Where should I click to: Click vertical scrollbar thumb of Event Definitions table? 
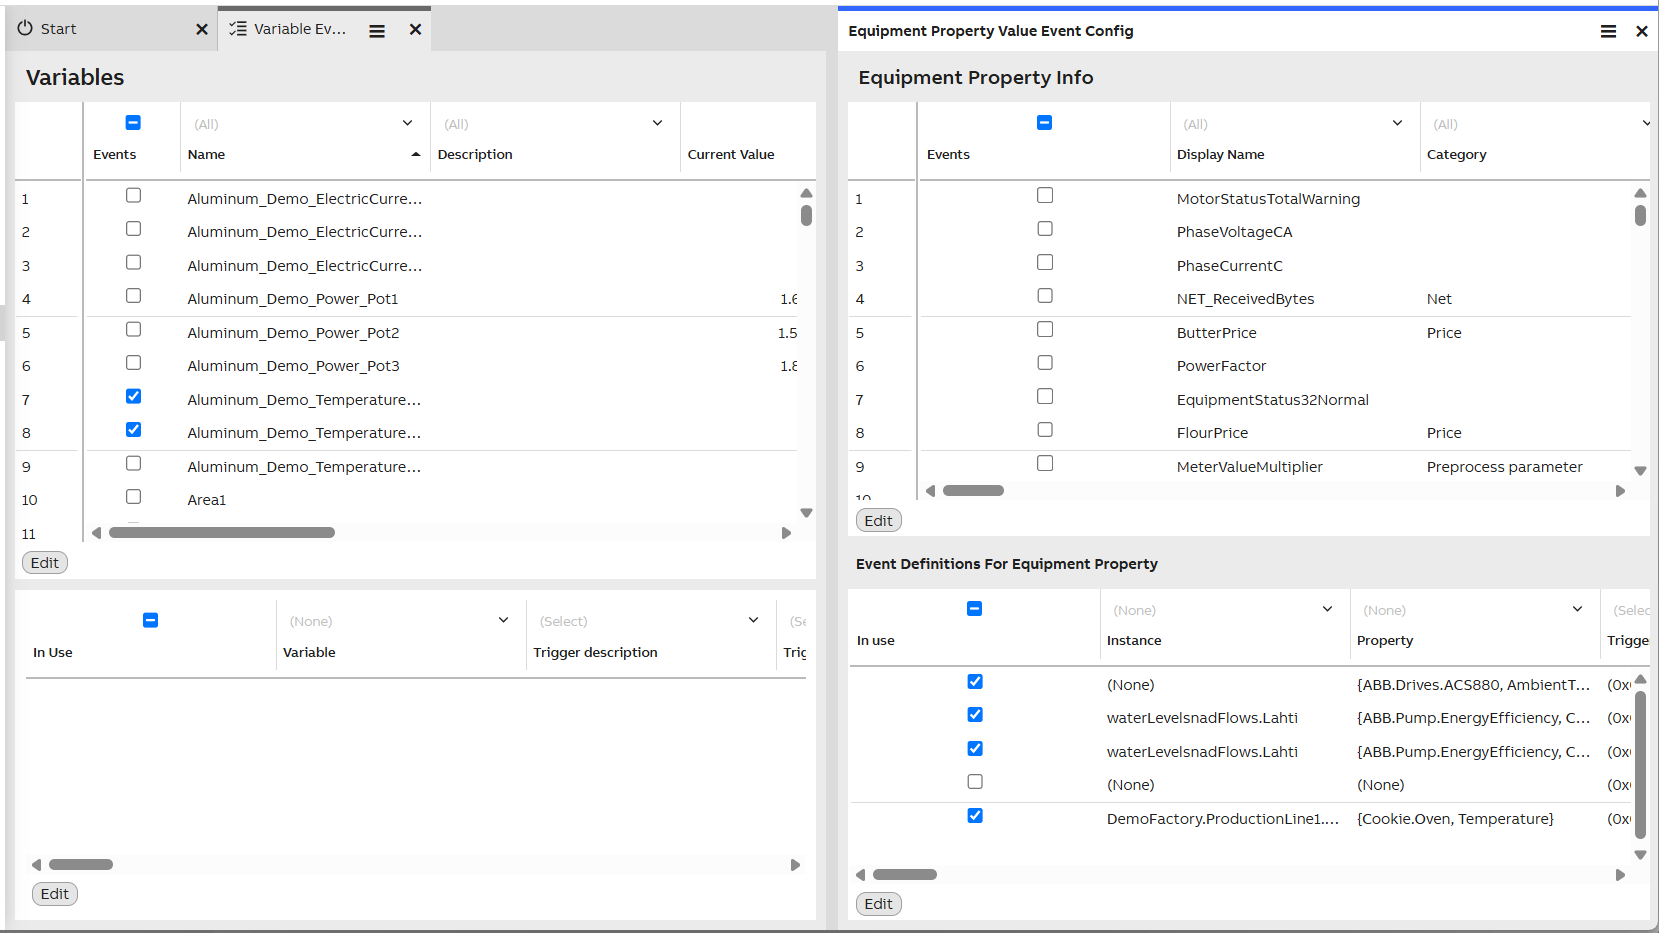1640,764
